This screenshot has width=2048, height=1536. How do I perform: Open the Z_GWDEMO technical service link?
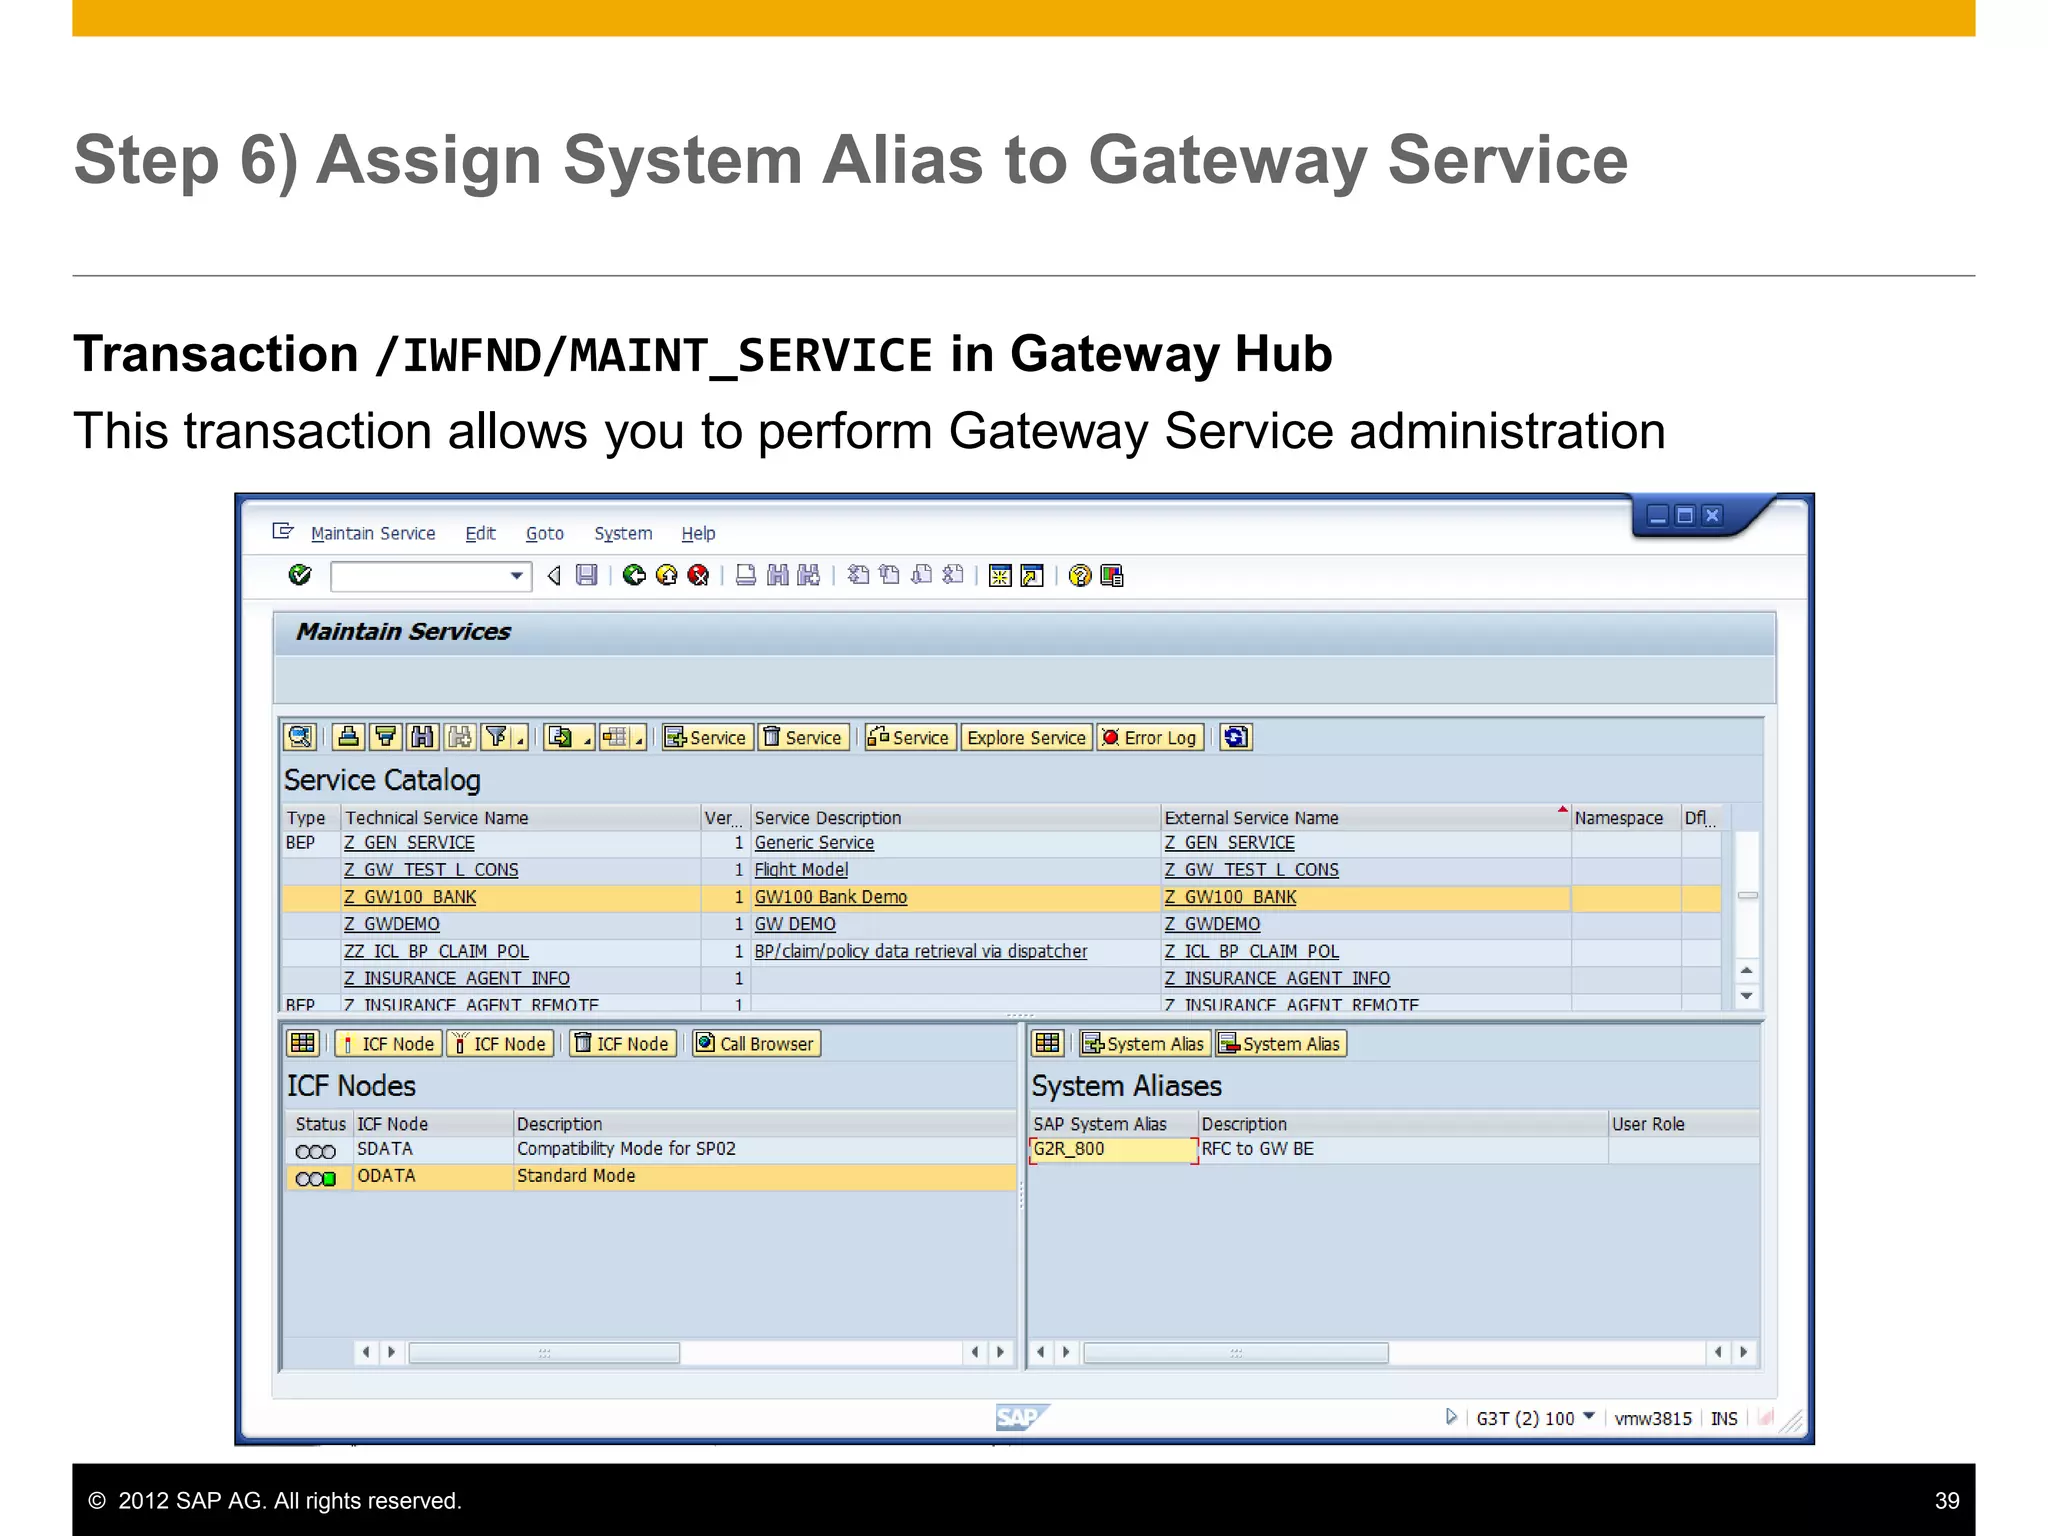pyautogui.click(x=392, y=924)
